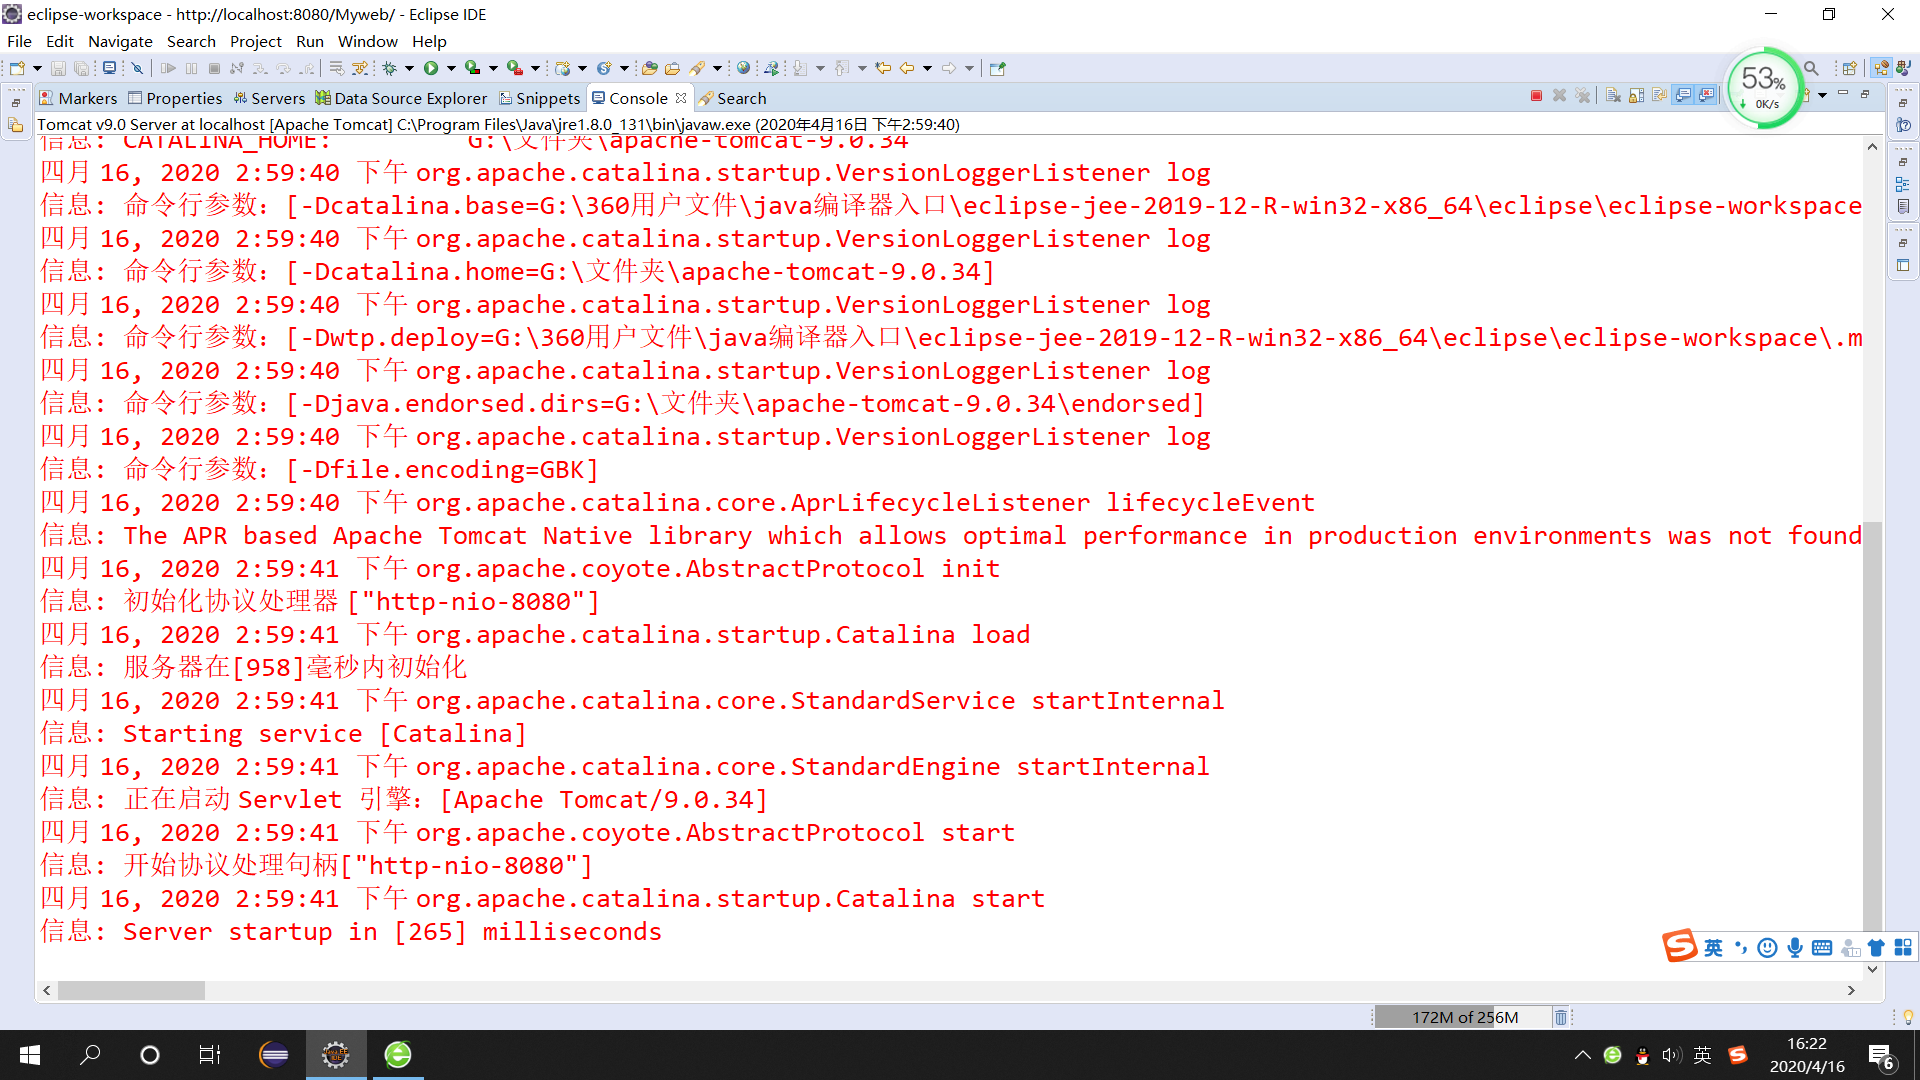Expand the Debug dropdown arrow
This screenshot has width=1920, height=1080.
click(409, 68)
